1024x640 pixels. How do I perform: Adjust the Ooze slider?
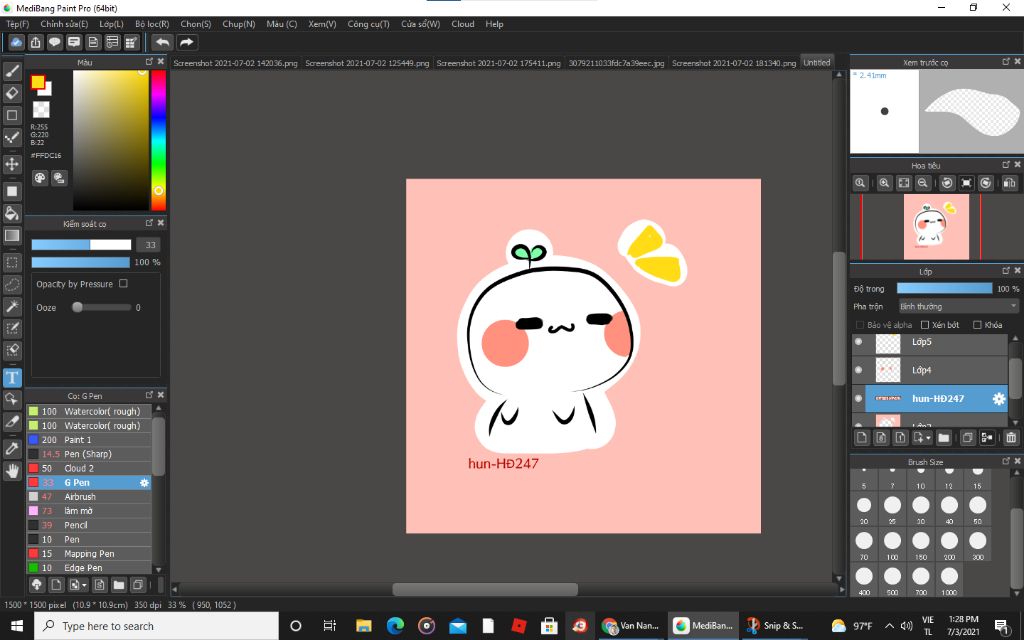point(101,307)
